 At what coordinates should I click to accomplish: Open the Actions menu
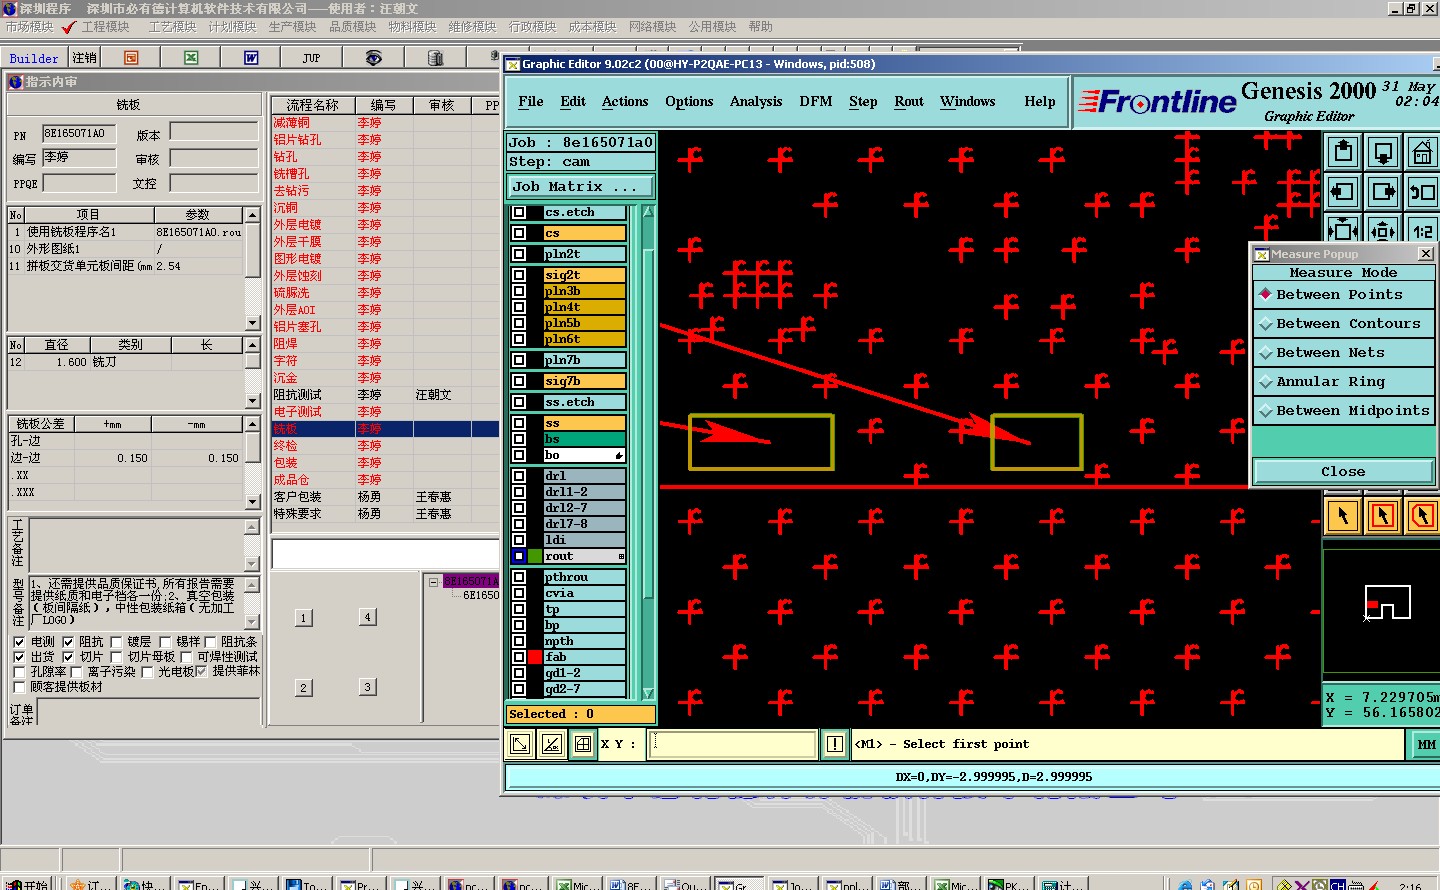(625, 102)
